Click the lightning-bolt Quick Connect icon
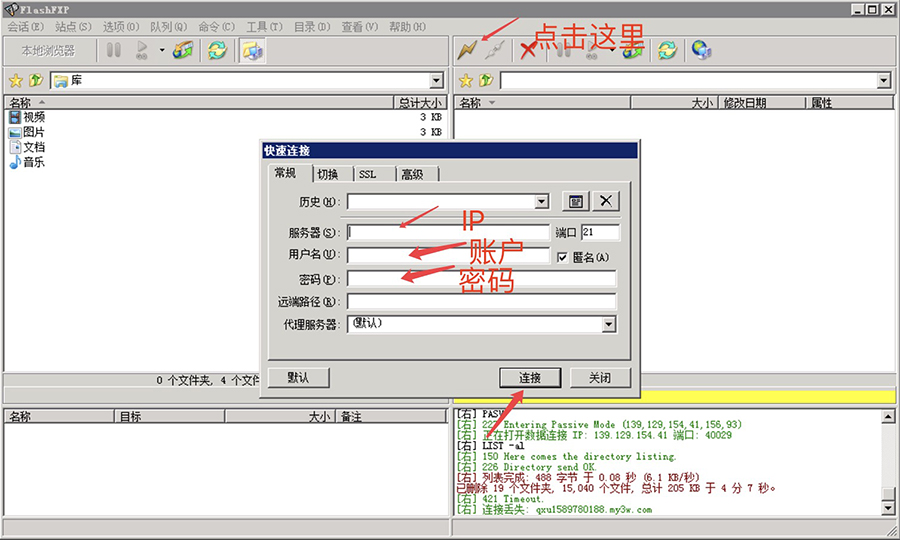The width and height of the screenshot is (900, 540). pos(467,50)
